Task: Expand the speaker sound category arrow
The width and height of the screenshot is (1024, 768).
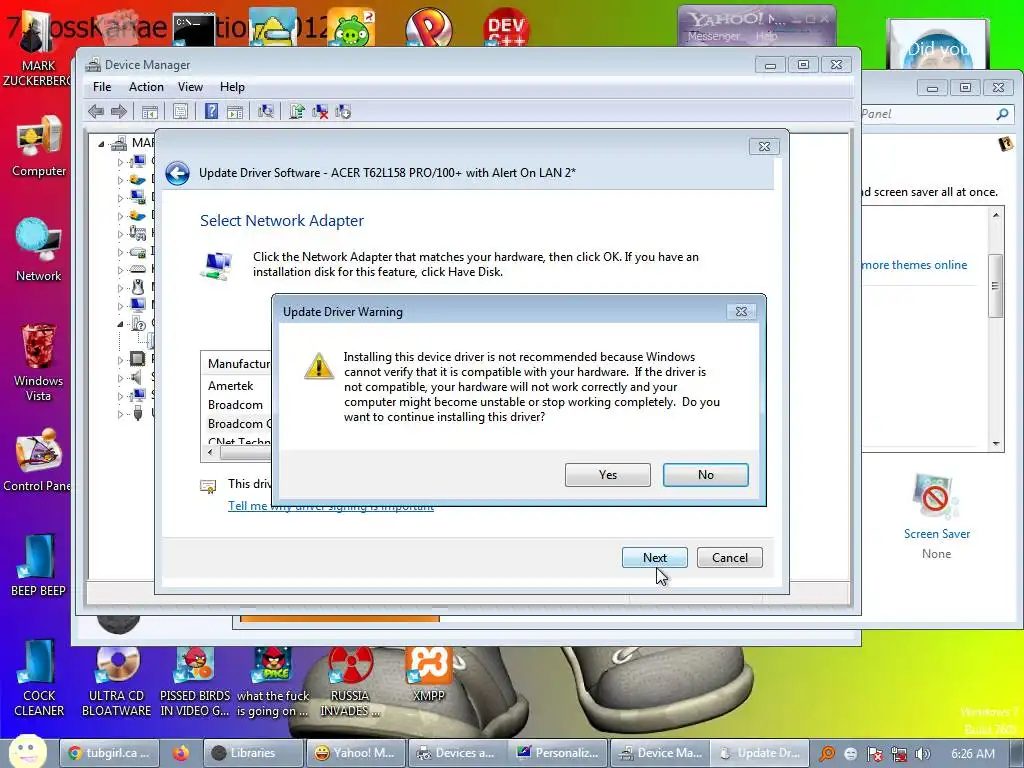Action: [120, 377]
